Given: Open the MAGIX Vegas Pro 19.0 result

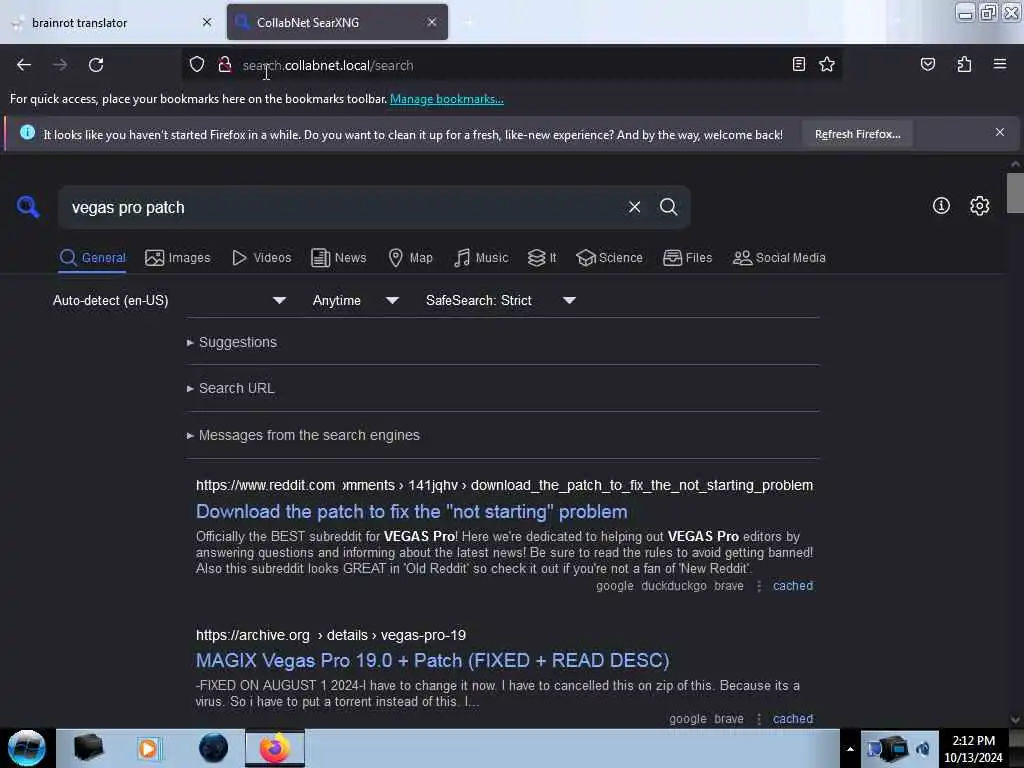Looking at the screenshot, I should pyautogui.click(x=432, y=660).
